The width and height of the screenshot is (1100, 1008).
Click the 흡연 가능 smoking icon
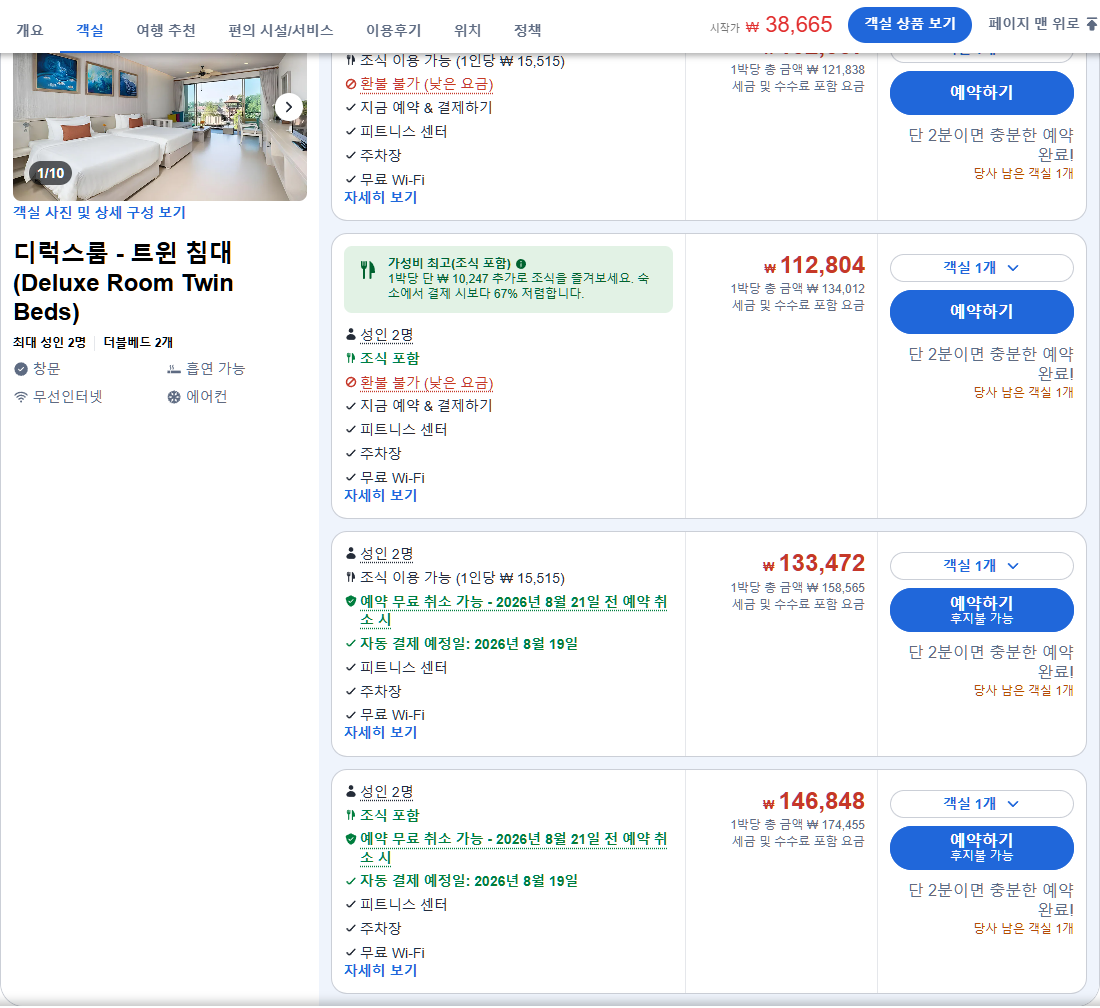click(x=174, y=368)
